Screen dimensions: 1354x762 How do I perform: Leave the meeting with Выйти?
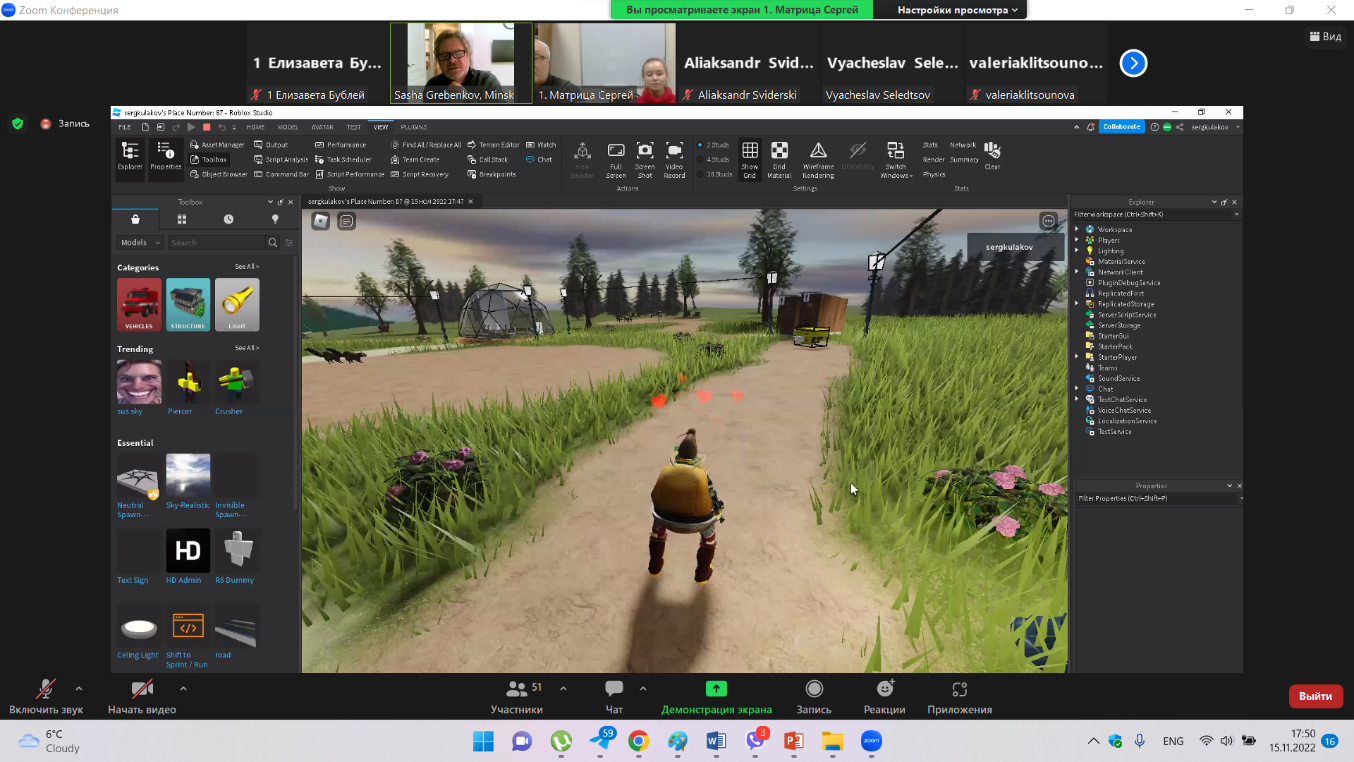click(1316, 696)
